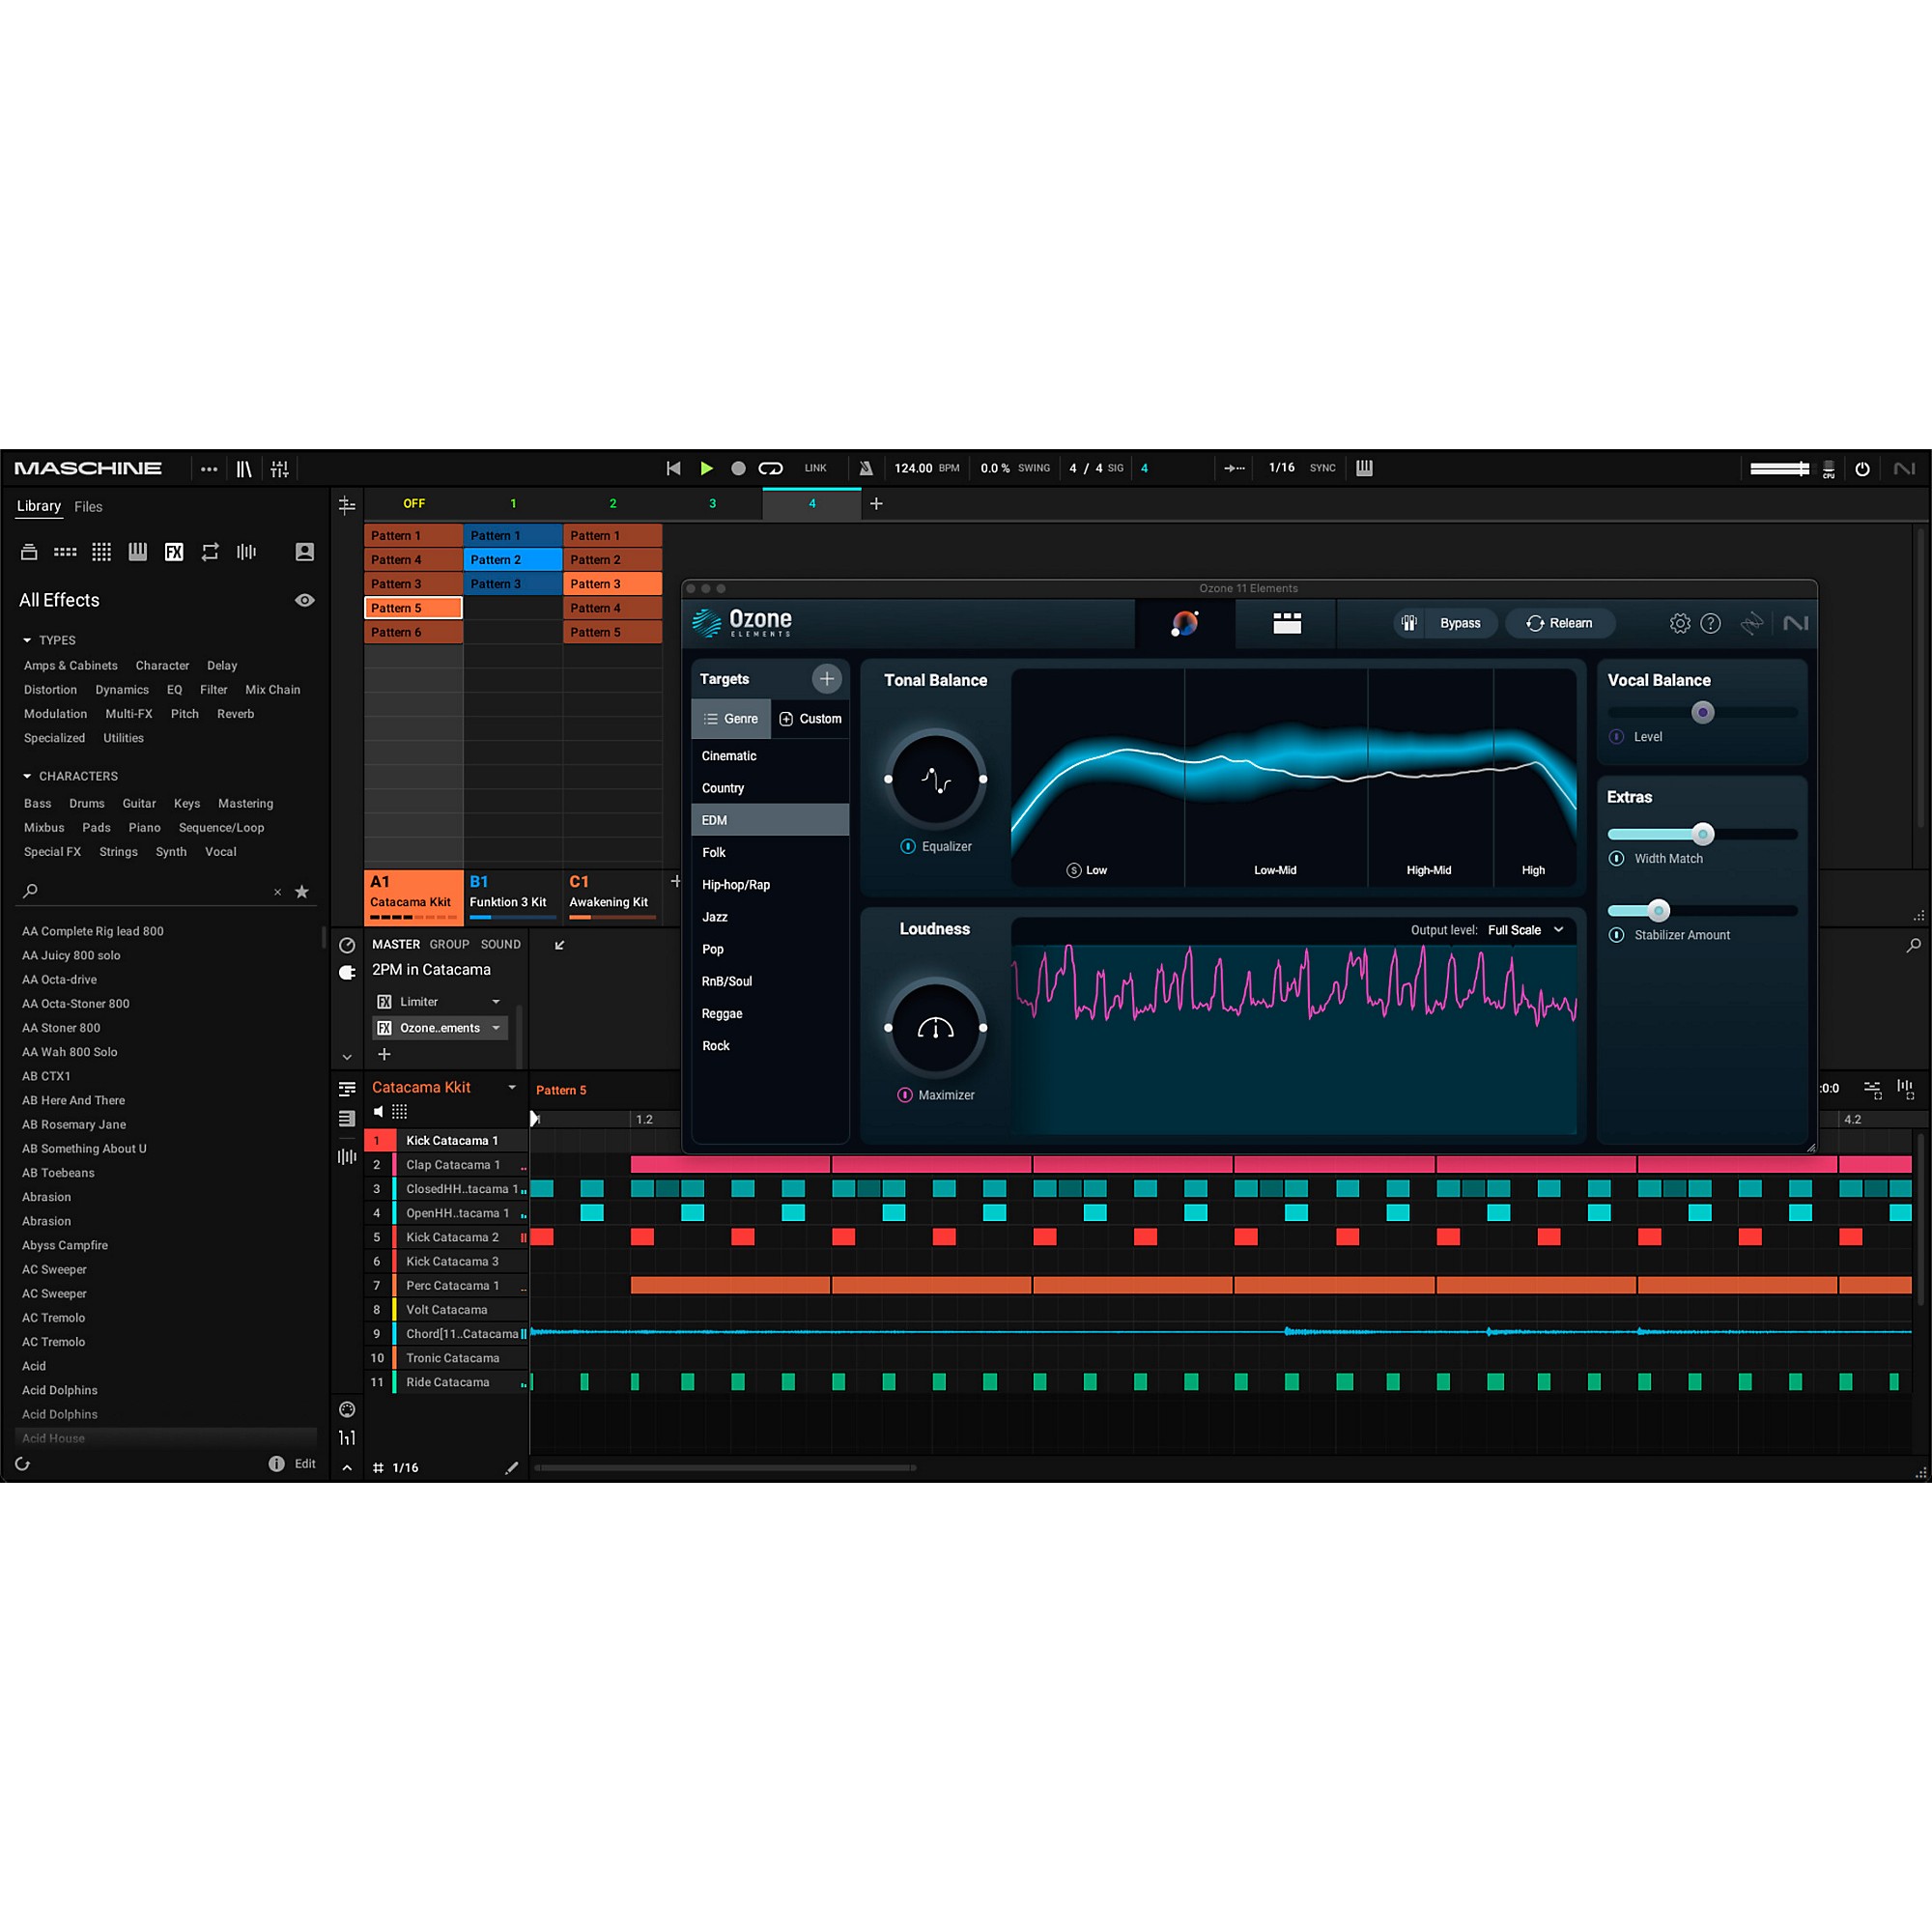Expand the Catacama Kkit group dropdown
This screenshot has width=1932, height=1932.
click(513, 1087)
